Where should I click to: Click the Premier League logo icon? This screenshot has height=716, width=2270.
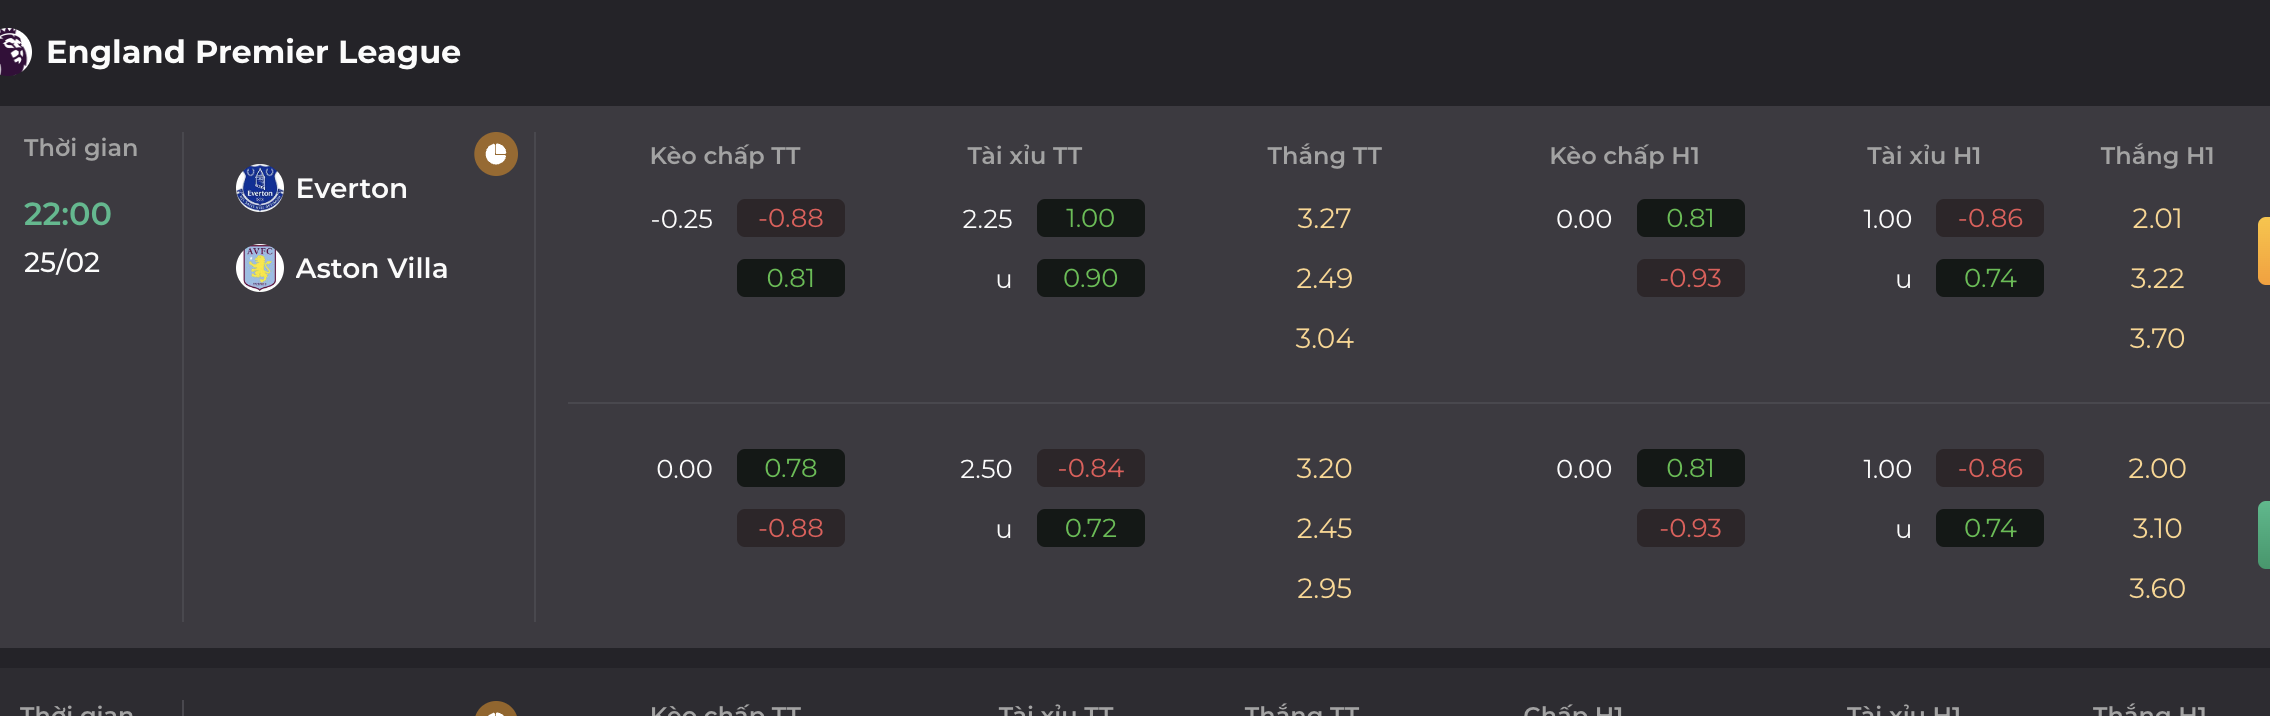(15, 51)
